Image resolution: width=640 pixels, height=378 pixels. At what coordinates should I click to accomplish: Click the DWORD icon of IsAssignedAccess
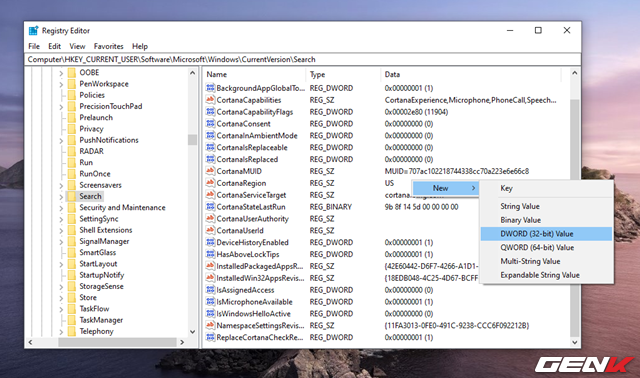point(210,289)
